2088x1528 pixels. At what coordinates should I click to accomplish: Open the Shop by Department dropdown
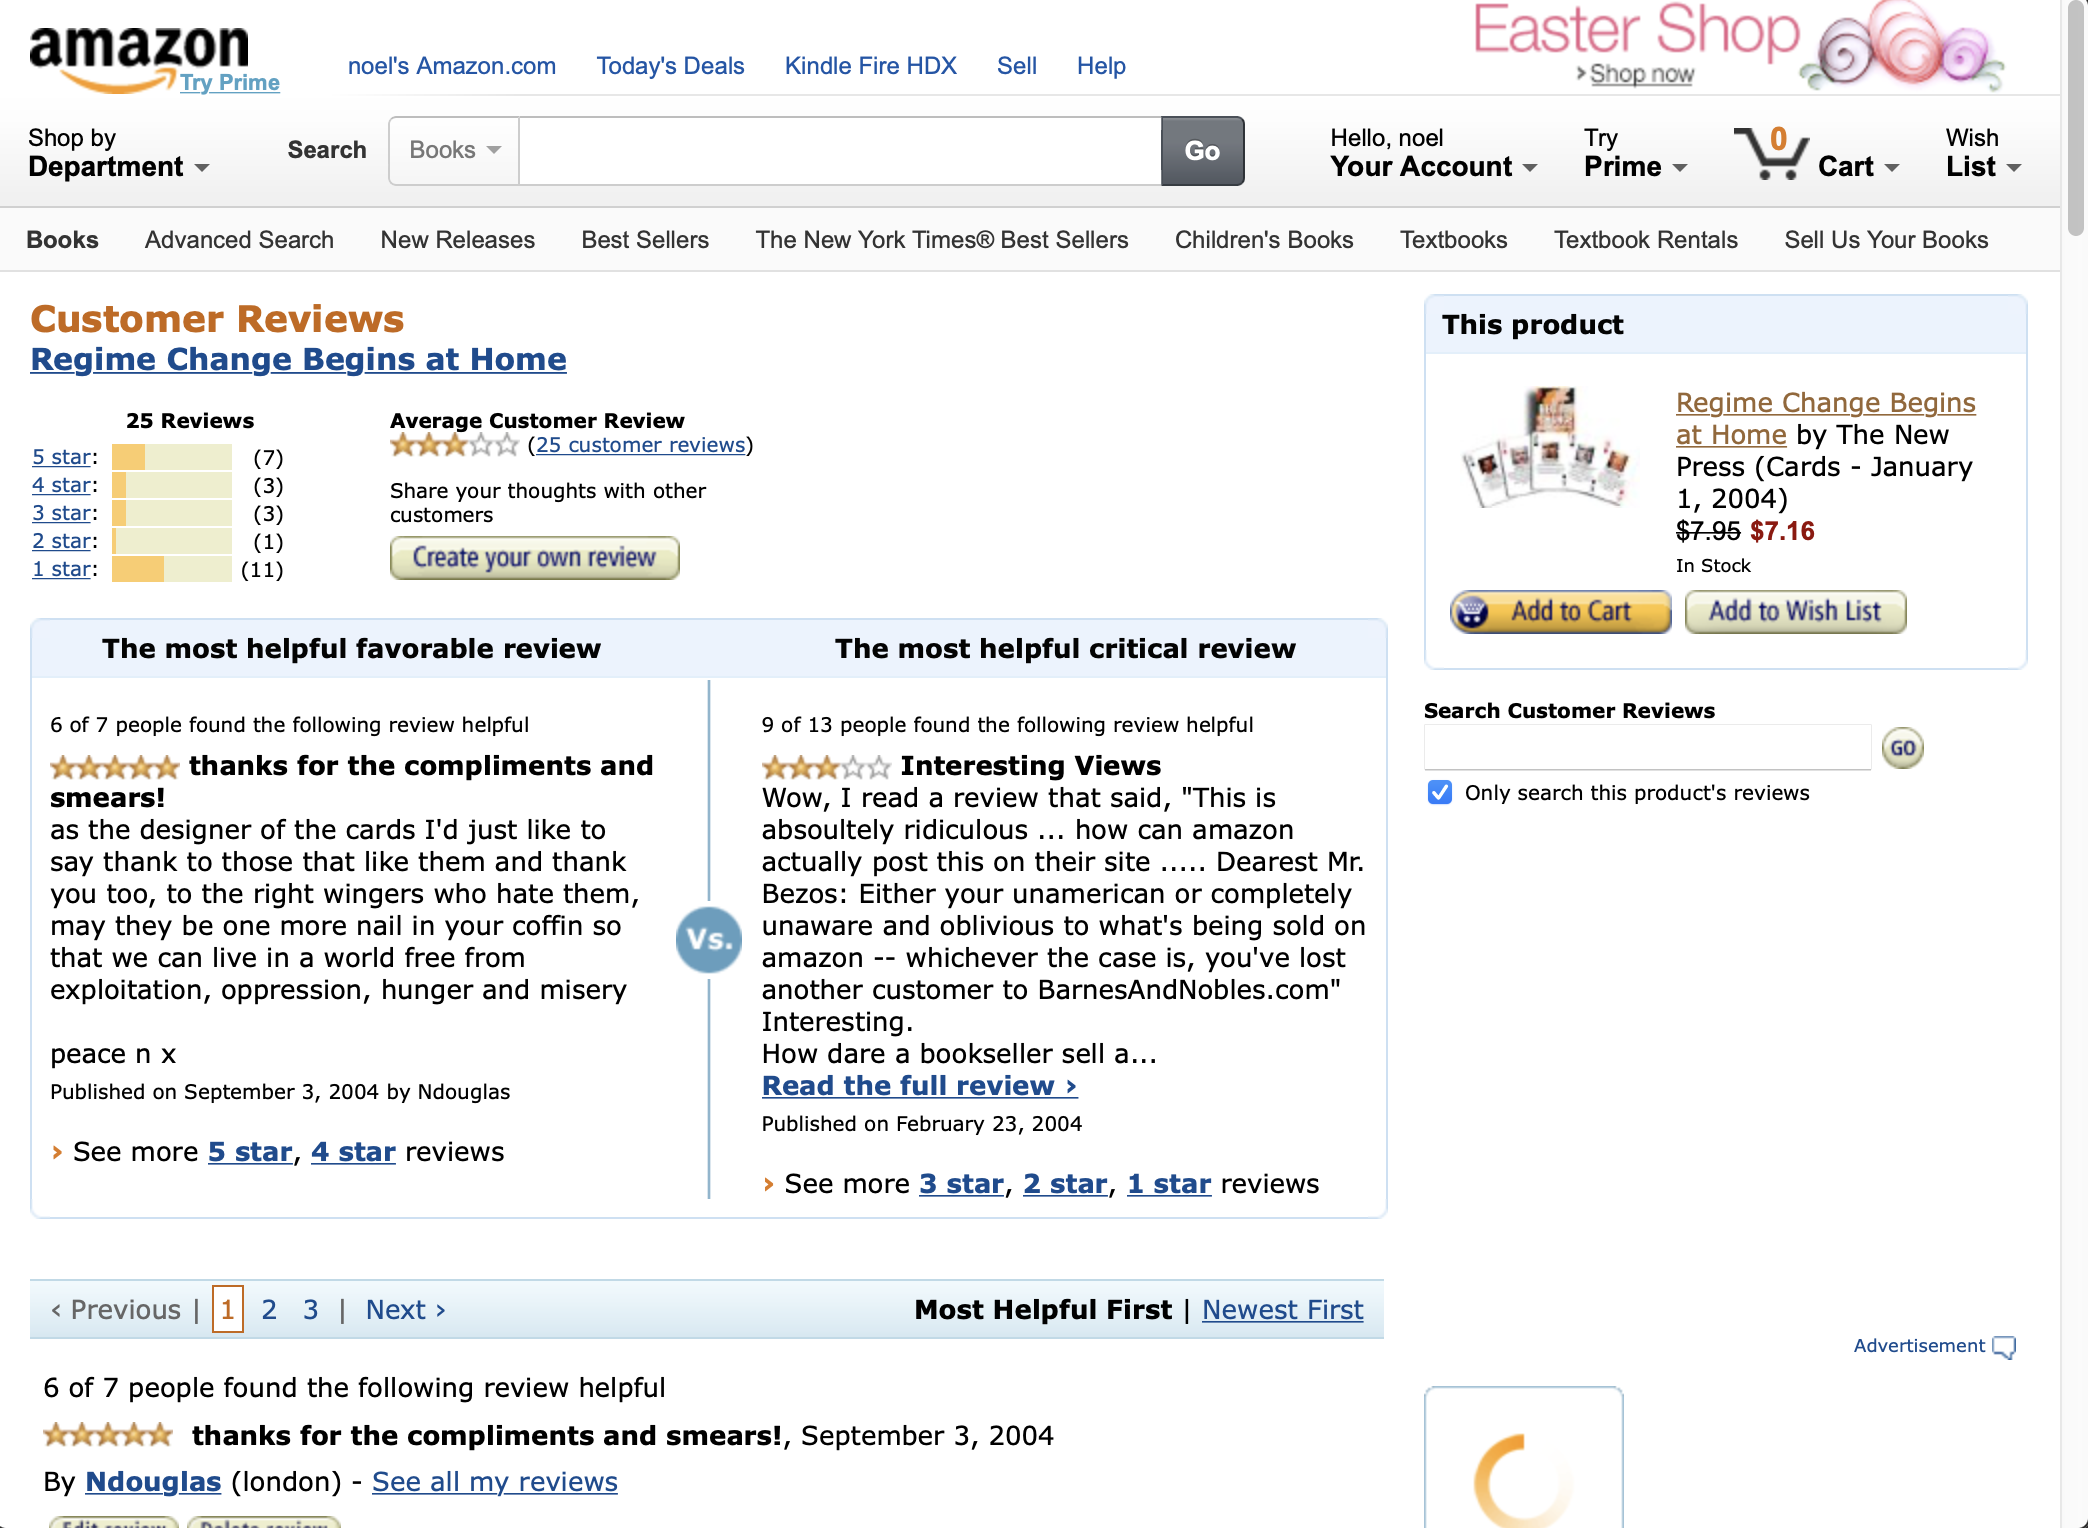(x=117, y=152)
